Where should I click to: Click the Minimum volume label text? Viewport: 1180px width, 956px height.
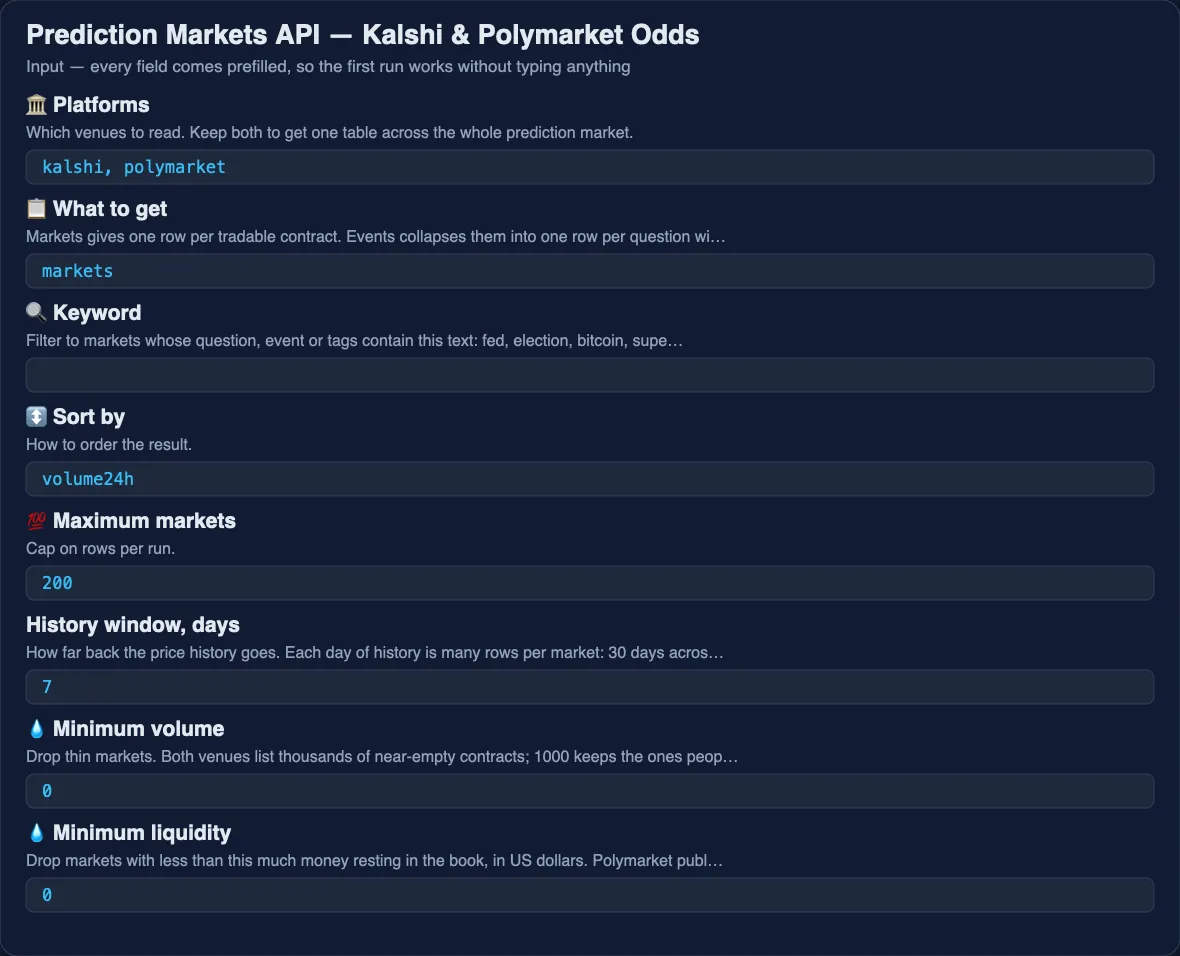click(138, 729)
